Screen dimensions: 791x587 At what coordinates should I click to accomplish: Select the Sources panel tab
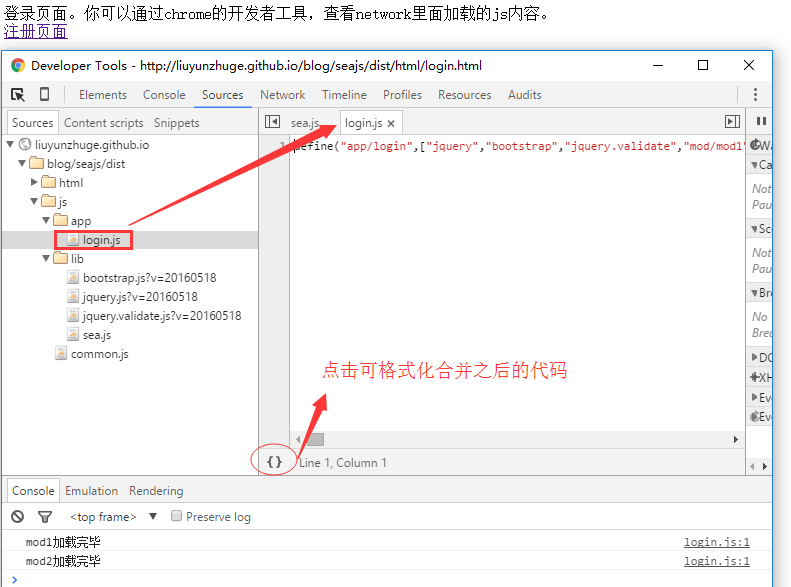pyautogui.click(x=222, y=95)
